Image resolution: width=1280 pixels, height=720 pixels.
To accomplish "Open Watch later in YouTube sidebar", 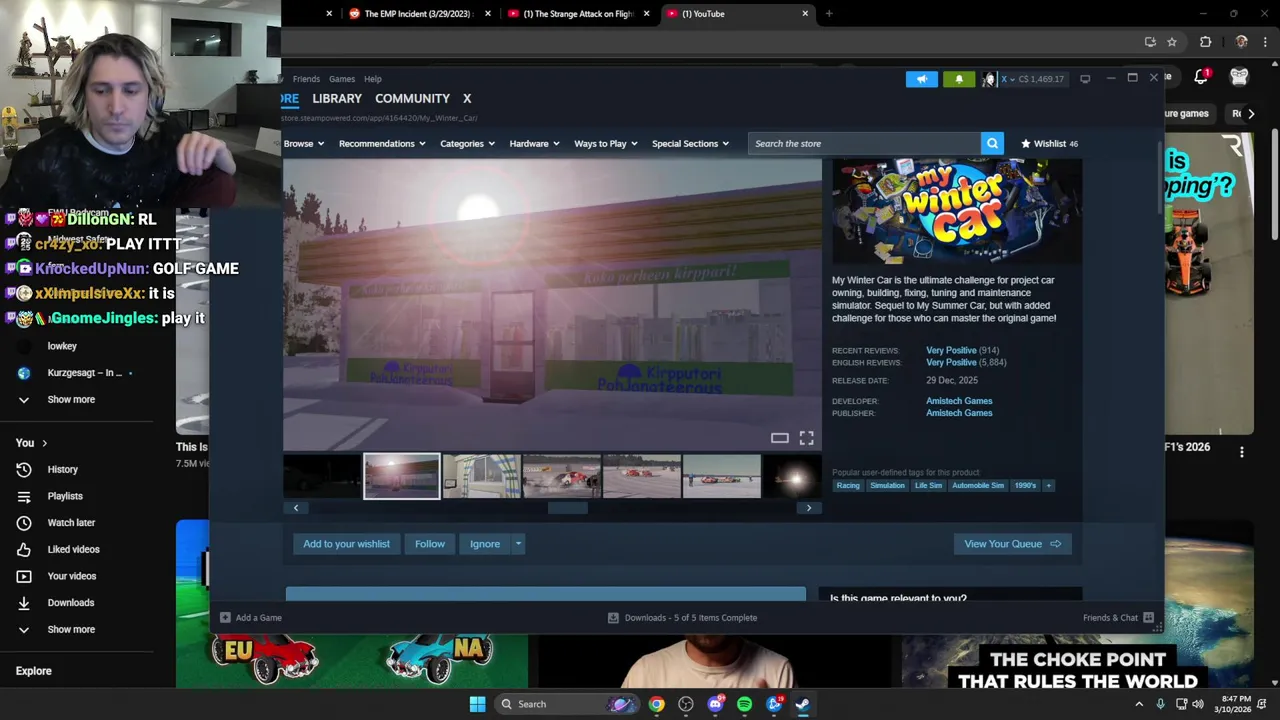I will pos(71,523).
